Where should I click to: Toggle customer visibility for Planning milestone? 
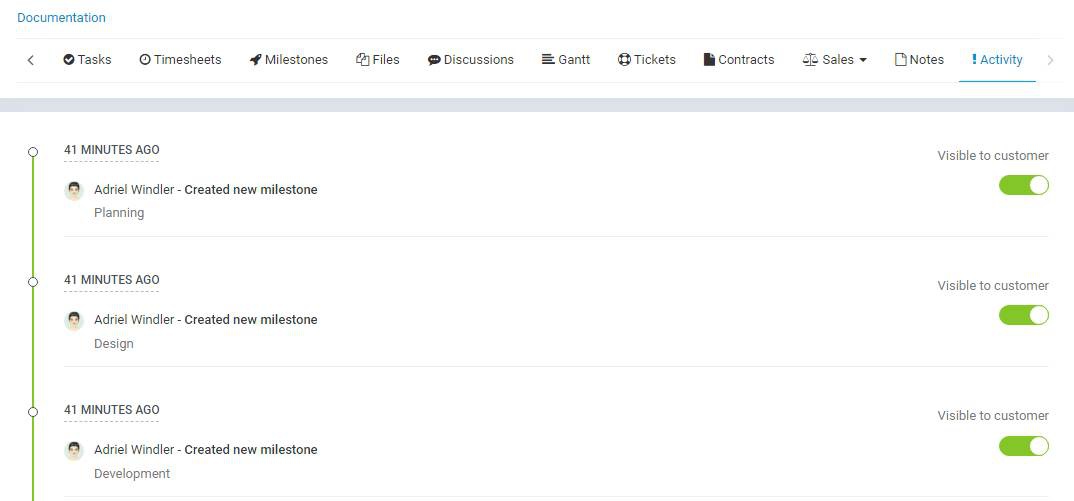(1023, 185)
